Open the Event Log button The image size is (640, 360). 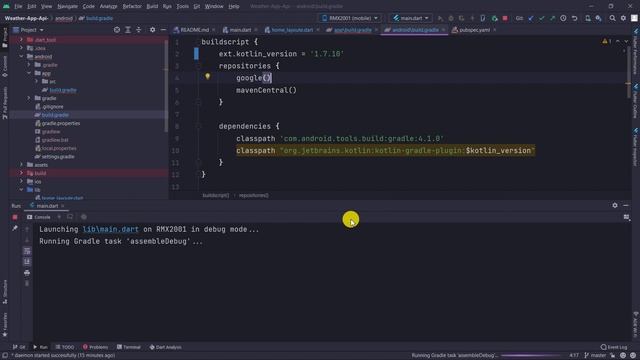[614, 347]
